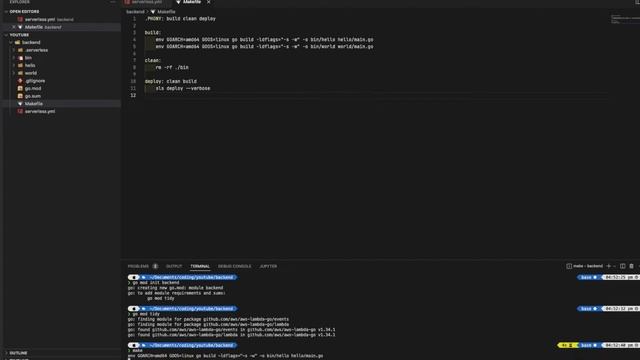Click the world folder icon
Screen dimensions: 640x360
click(20, 73)
